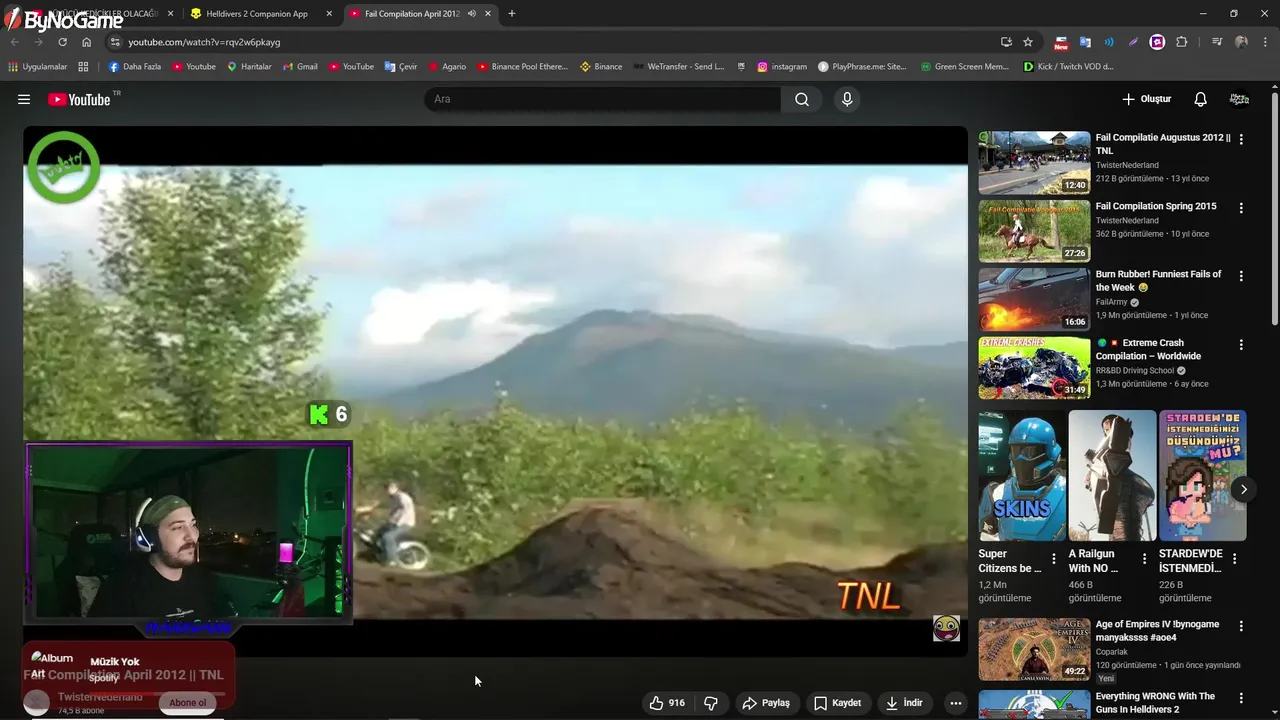This screenshot has width=1280, height=720.
Task: Open the browser profile avatar menu
Action: [1241, 42]
